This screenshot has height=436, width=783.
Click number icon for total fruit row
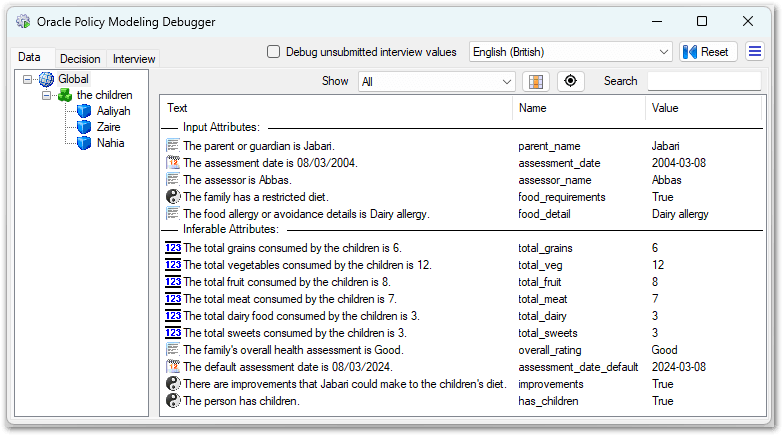[173, 282]
